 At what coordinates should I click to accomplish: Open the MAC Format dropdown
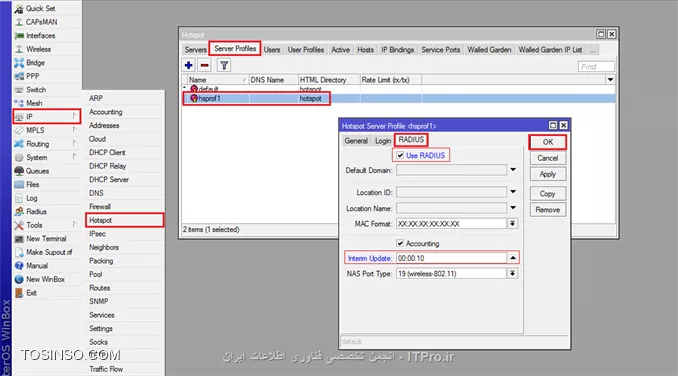(512, 223)
